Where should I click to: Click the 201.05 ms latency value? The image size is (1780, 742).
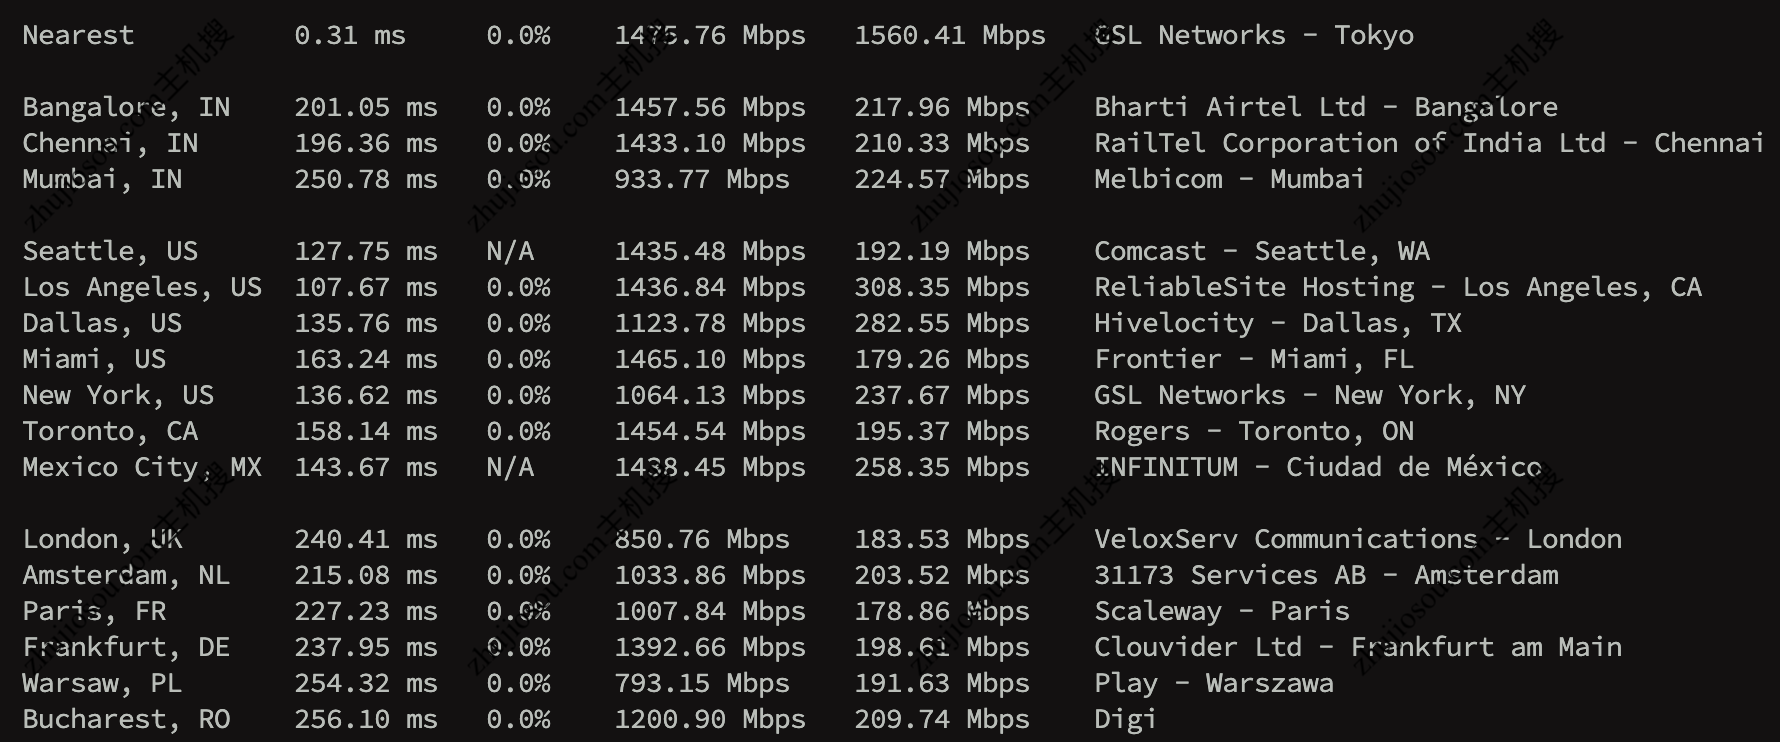click(x=365, y=107)
